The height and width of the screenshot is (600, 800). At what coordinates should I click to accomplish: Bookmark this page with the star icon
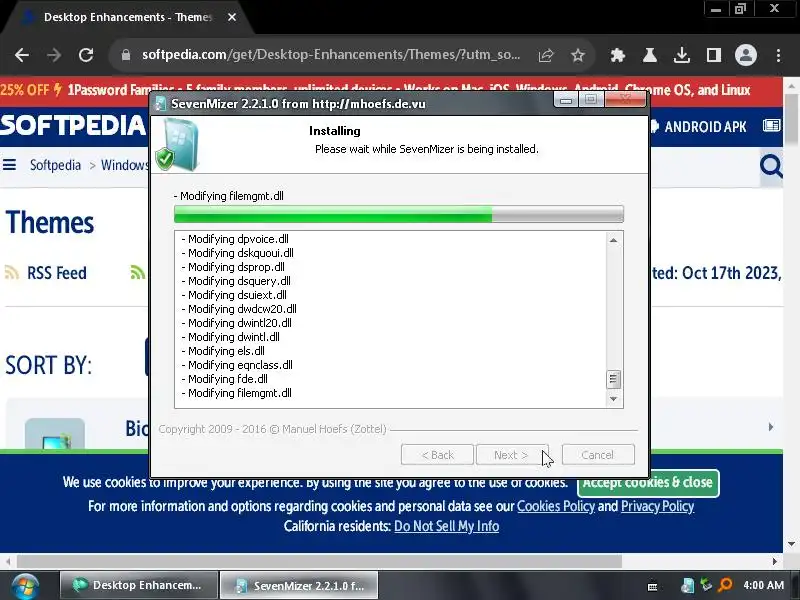coord(578,55)
